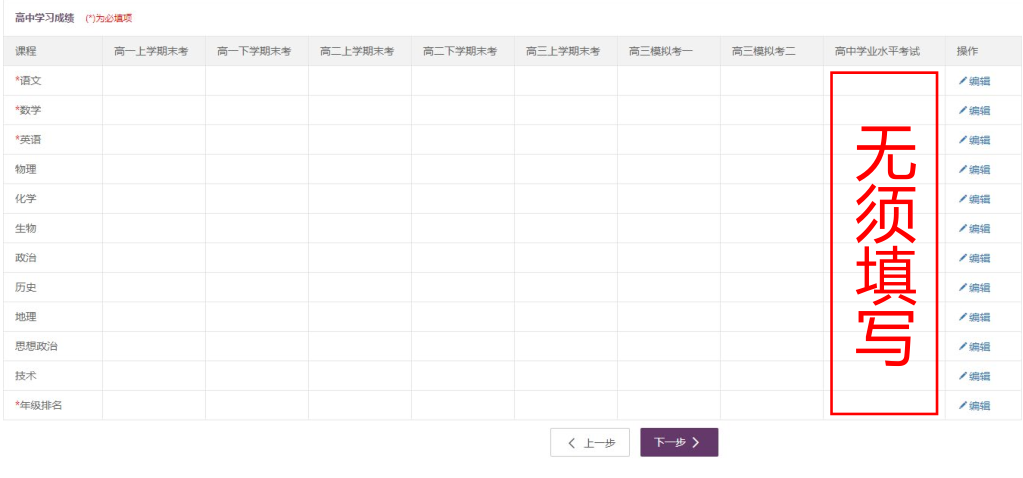Click the edit pencil icon for 化学 row

963,199
